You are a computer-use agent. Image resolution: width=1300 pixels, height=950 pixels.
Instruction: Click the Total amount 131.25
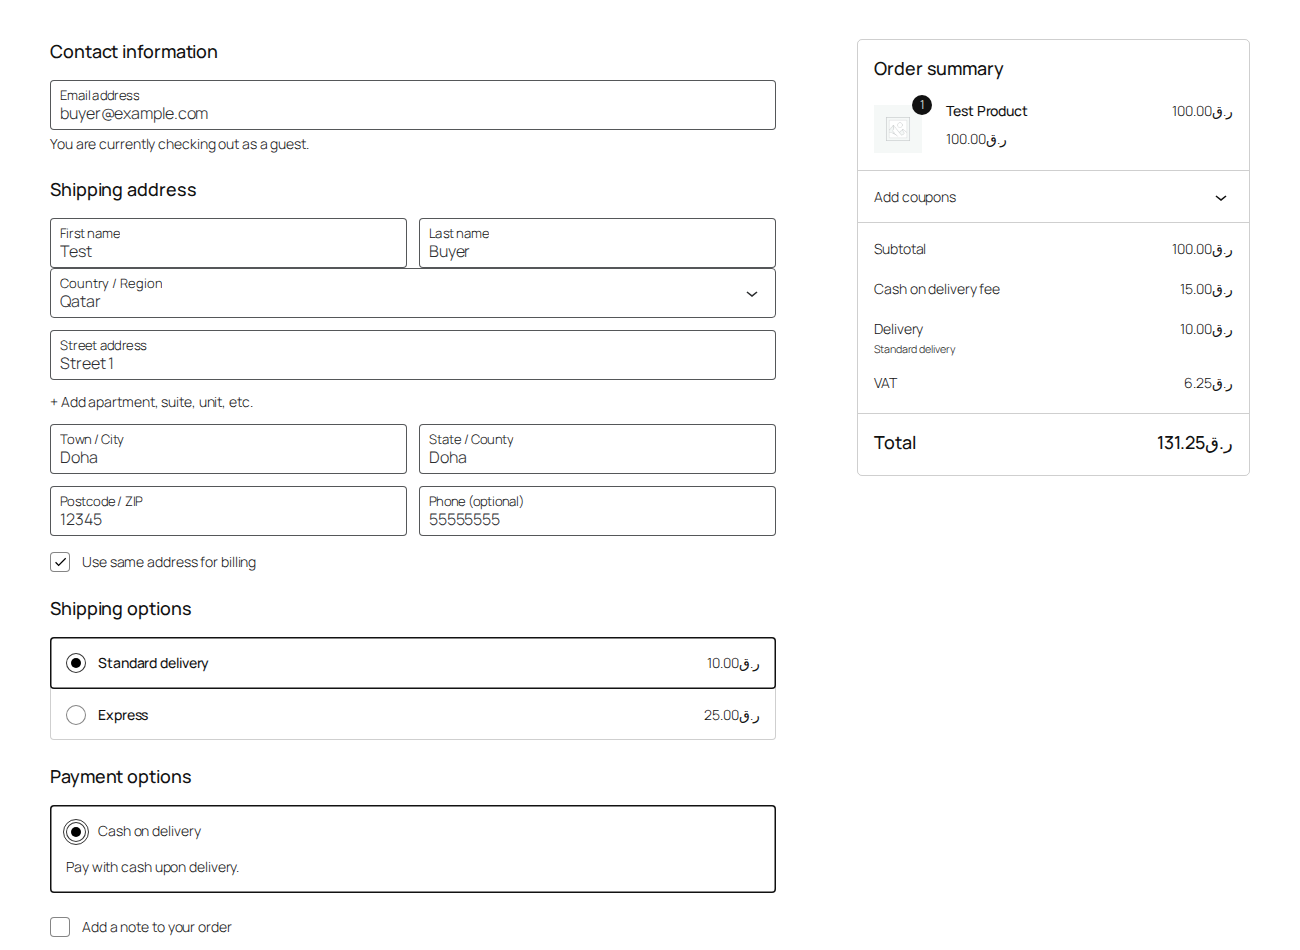[1194, 443]
